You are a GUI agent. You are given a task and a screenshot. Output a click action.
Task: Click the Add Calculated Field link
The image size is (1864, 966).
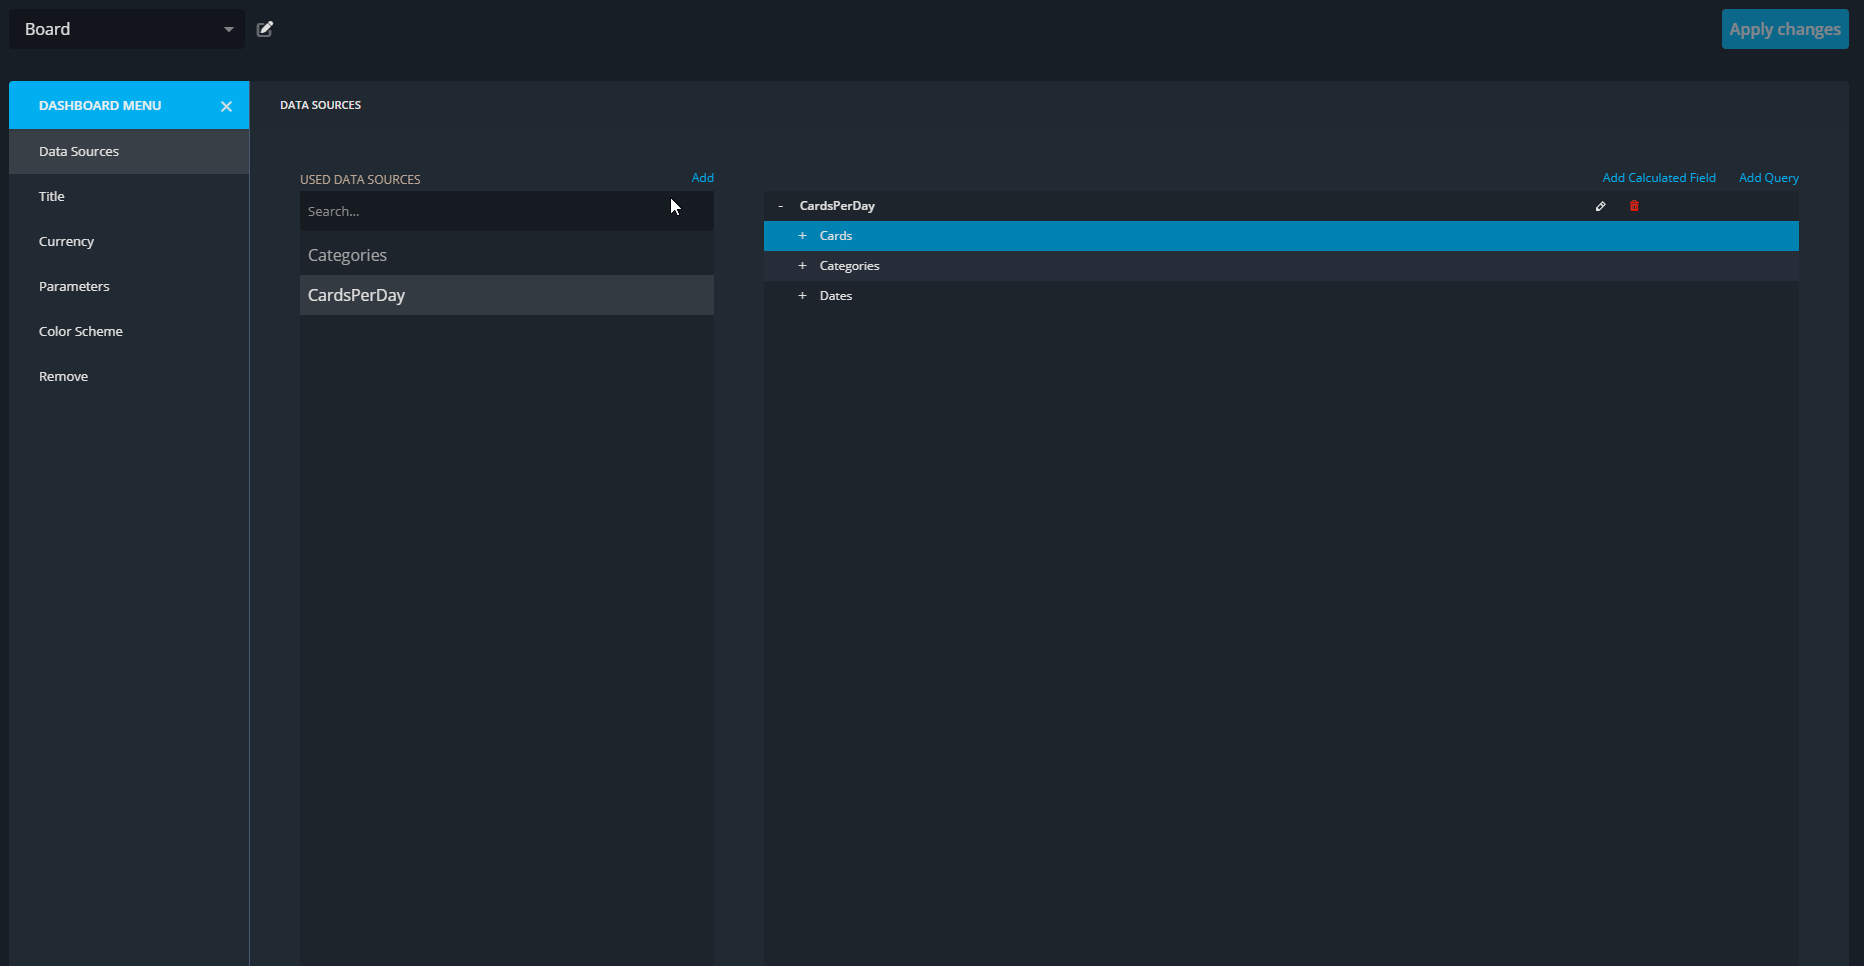pos(1659,178)
